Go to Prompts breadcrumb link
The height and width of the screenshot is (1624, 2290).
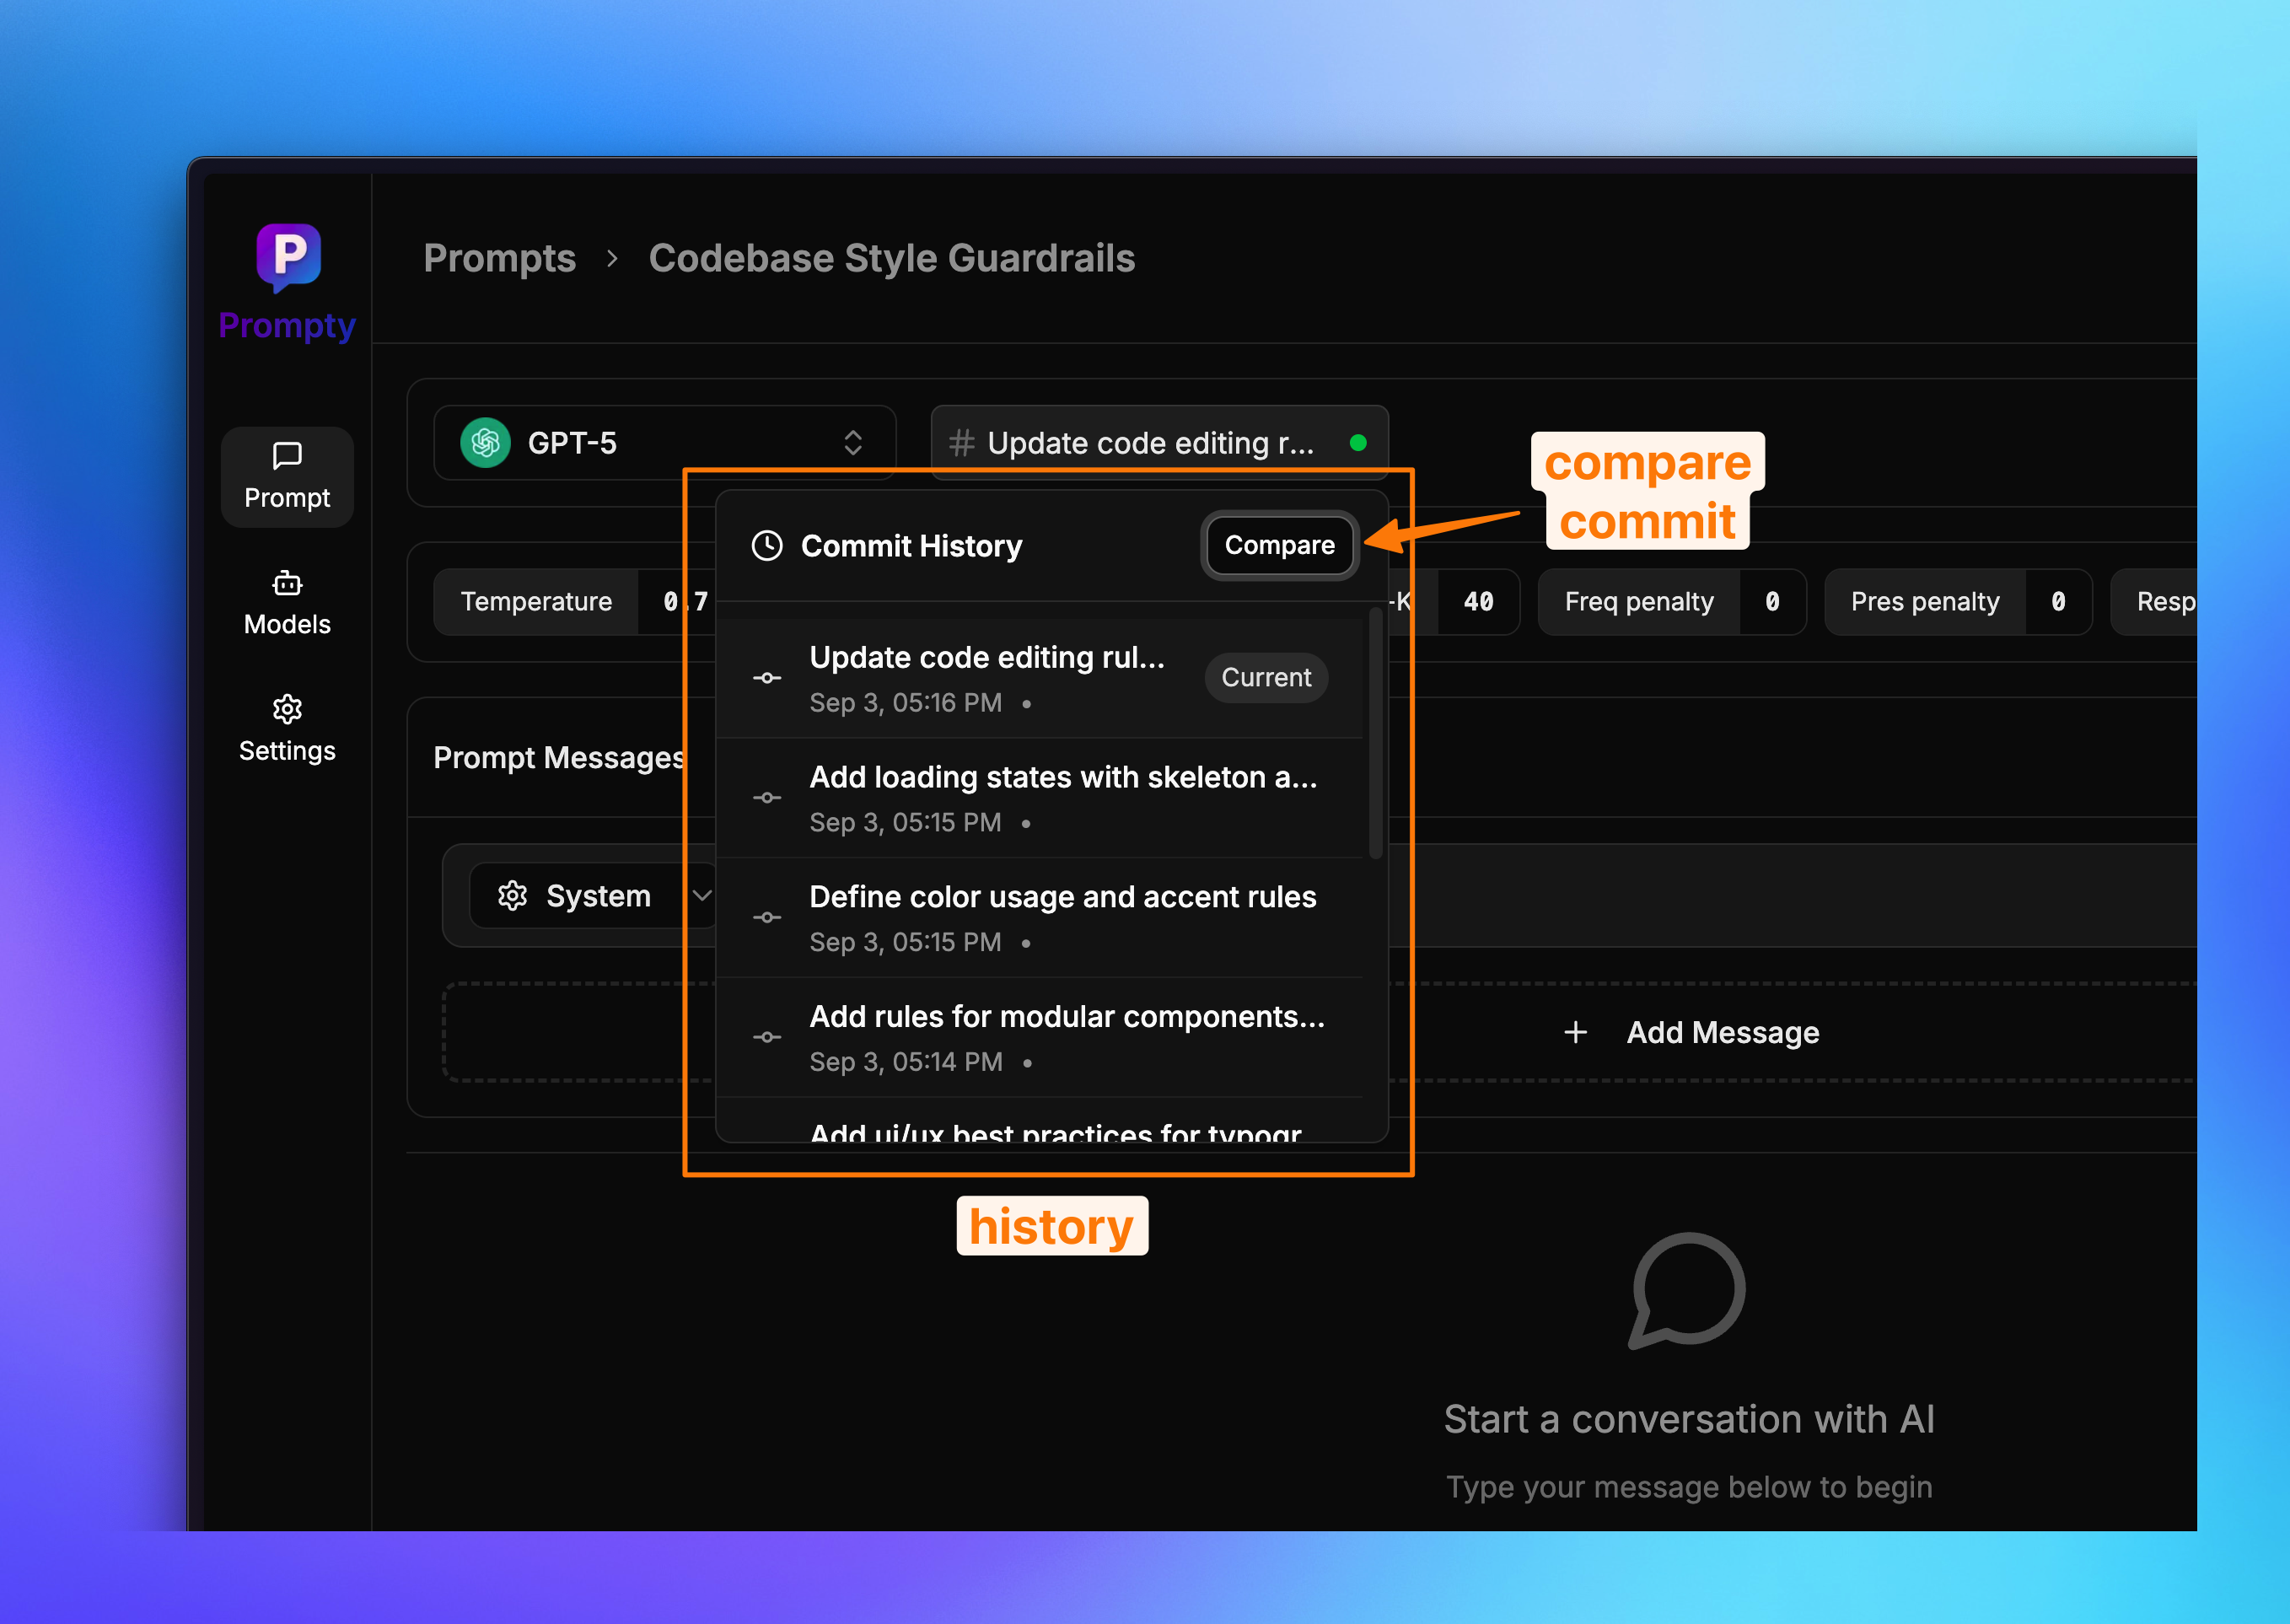tap(499, 258)
